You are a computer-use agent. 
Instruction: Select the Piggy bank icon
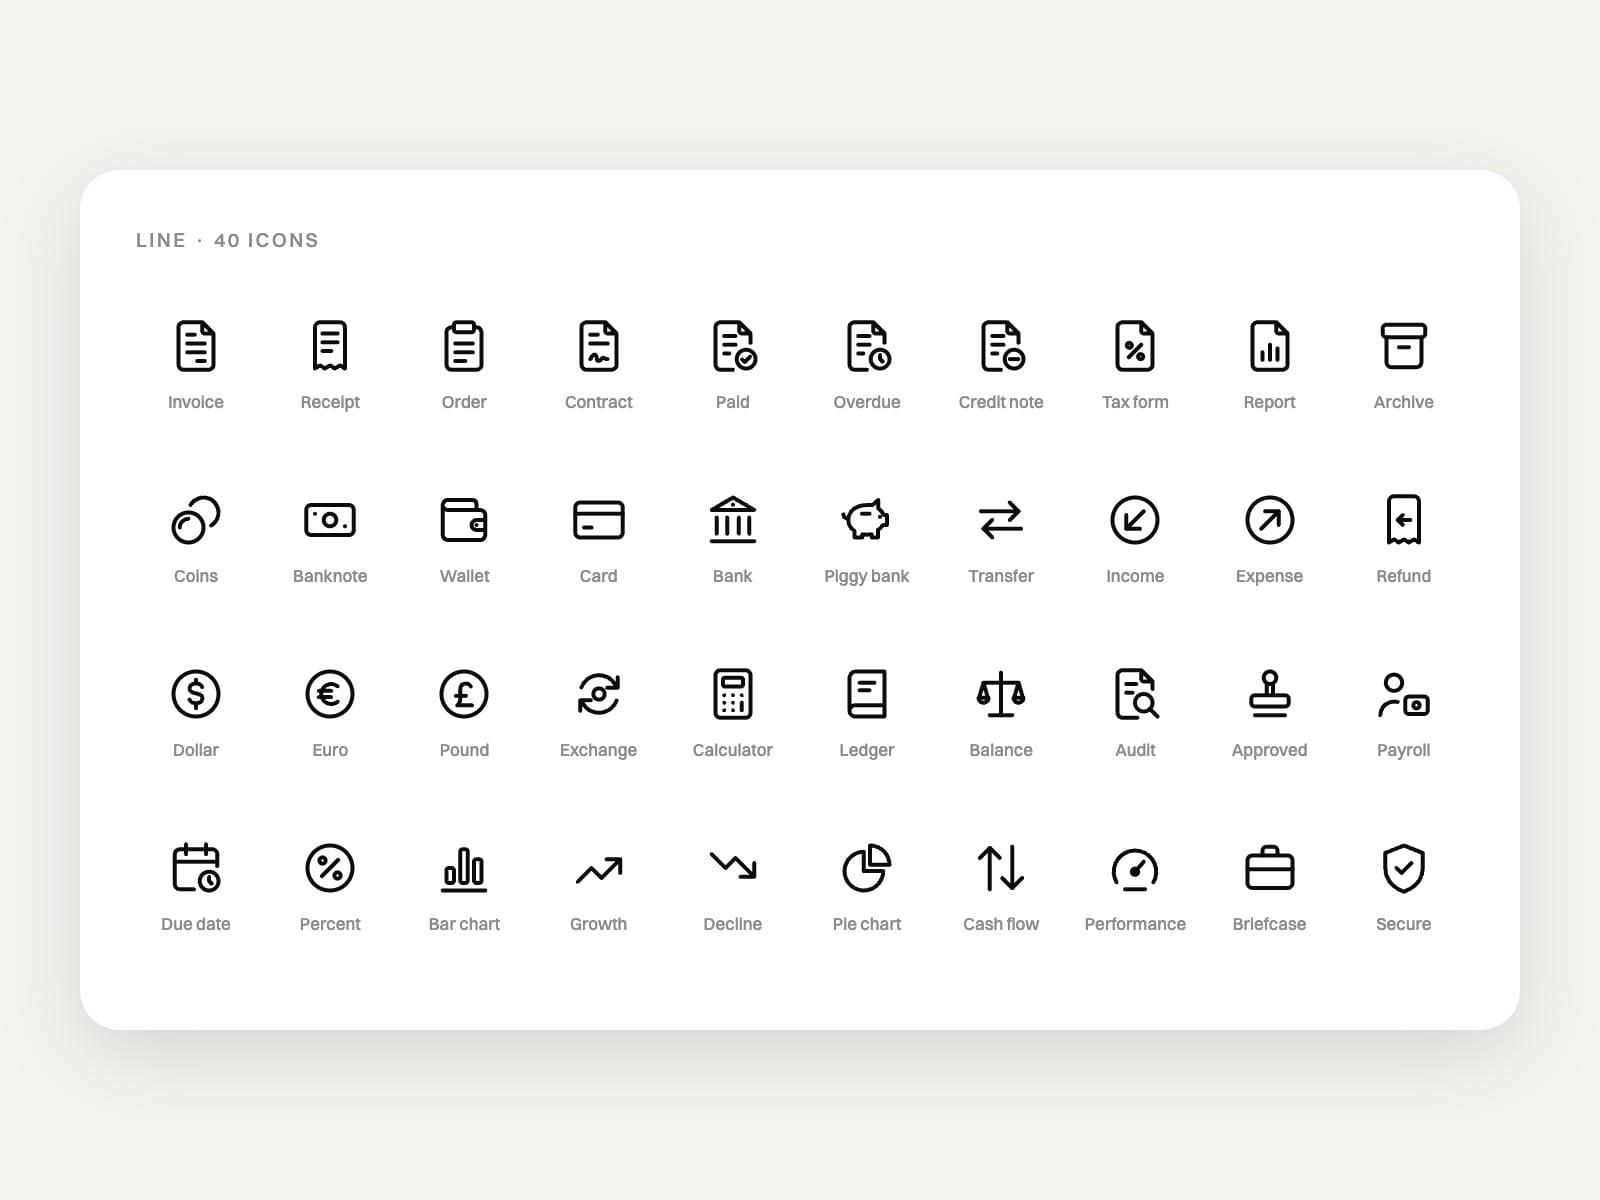[866, 520]
